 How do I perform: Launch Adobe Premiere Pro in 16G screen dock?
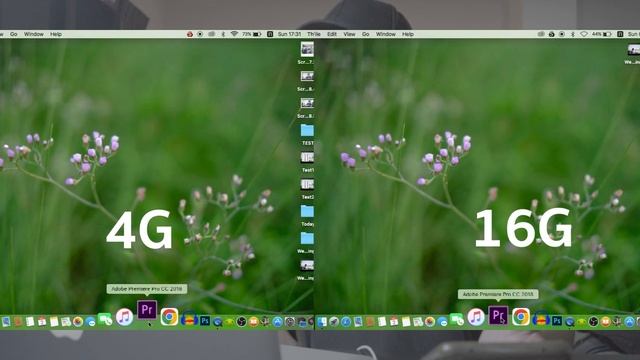pyautogui.click(x=498, y=316)
